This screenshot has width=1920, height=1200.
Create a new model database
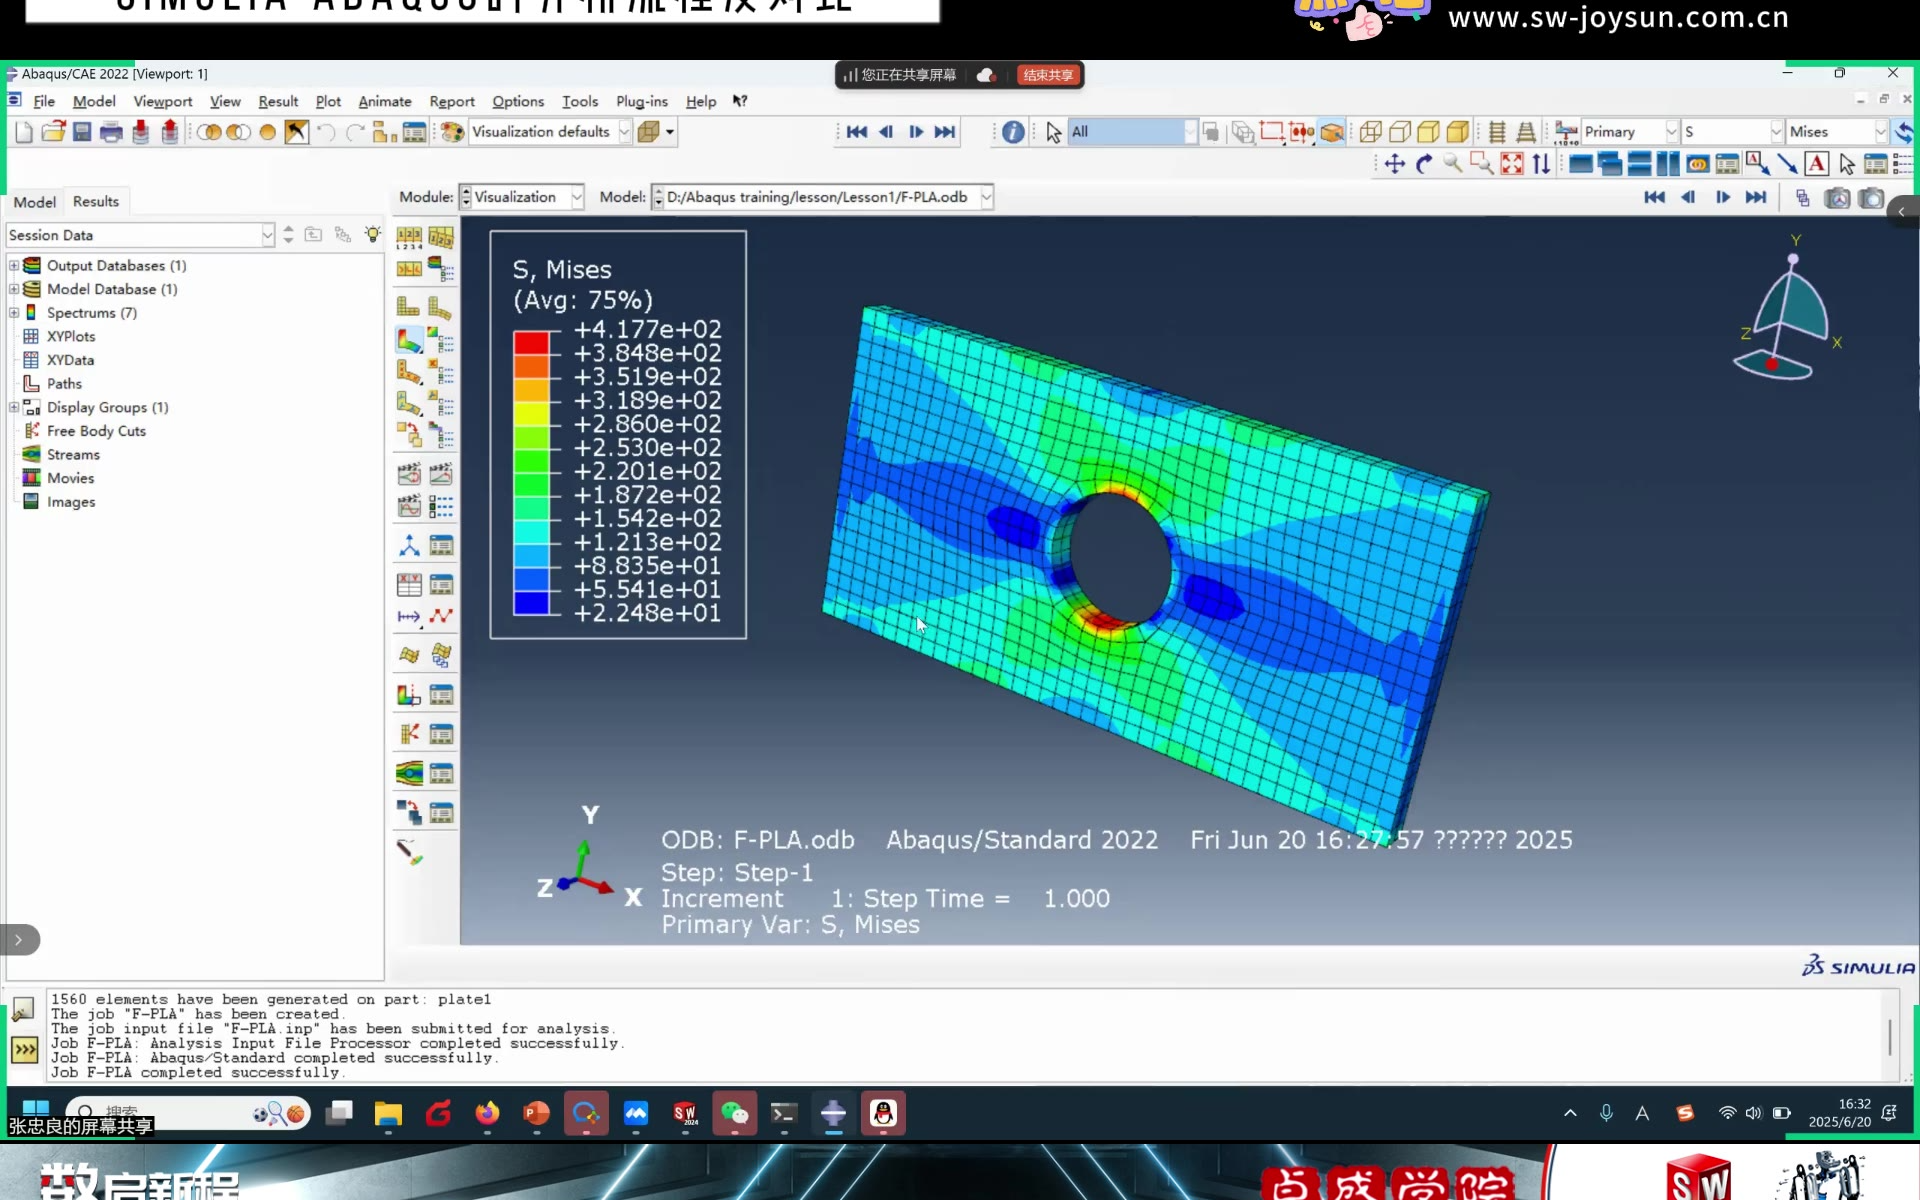[24, 132]
